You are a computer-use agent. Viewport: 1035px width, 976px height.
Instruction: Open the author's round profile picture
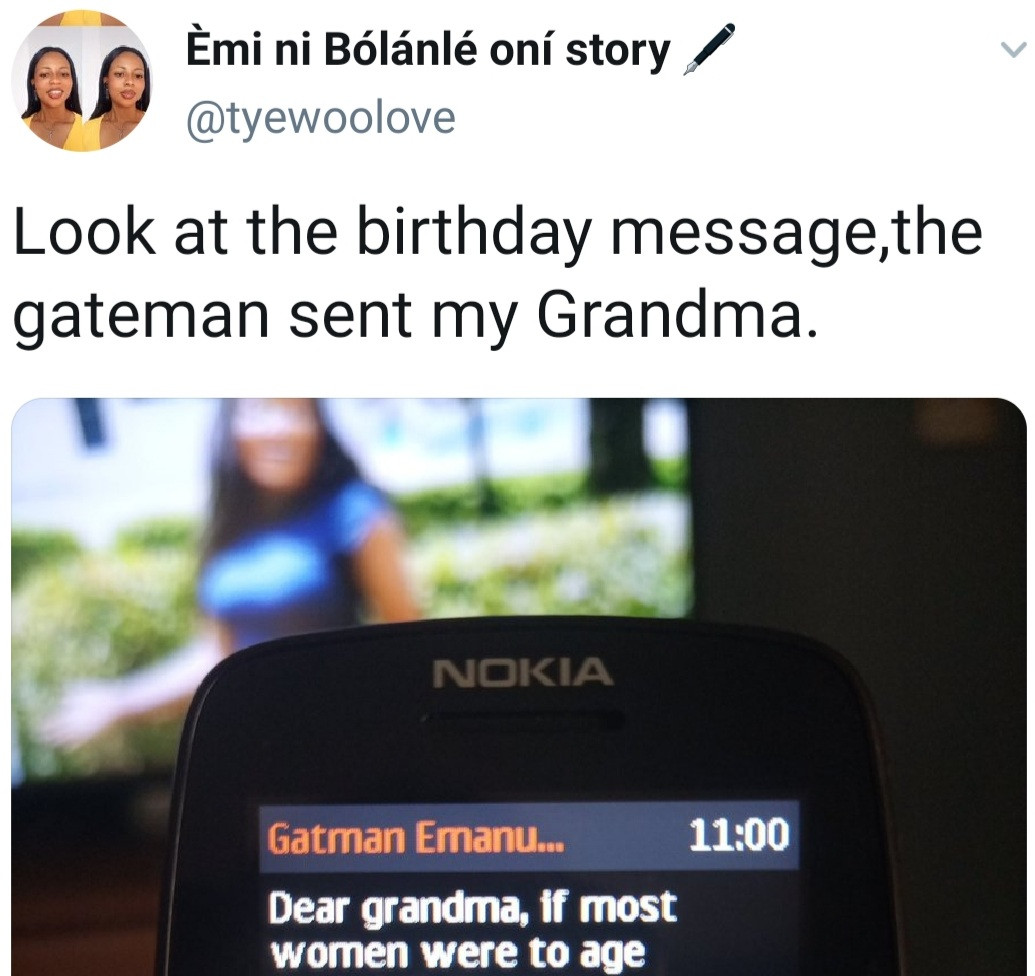point(82,82)
